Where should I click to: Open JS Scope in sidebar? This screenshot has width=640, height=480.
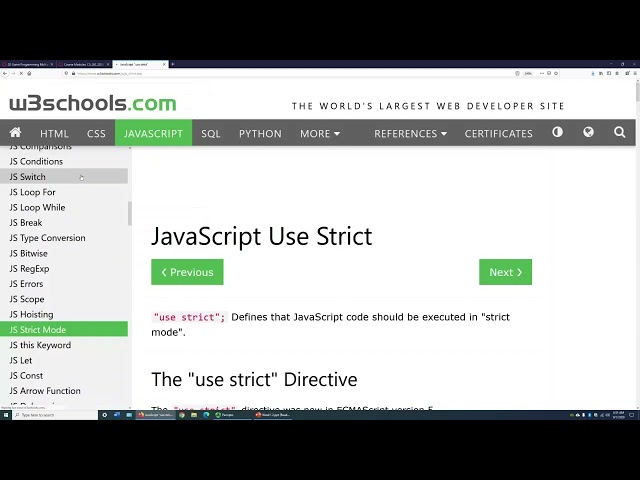tap(64, 299)
